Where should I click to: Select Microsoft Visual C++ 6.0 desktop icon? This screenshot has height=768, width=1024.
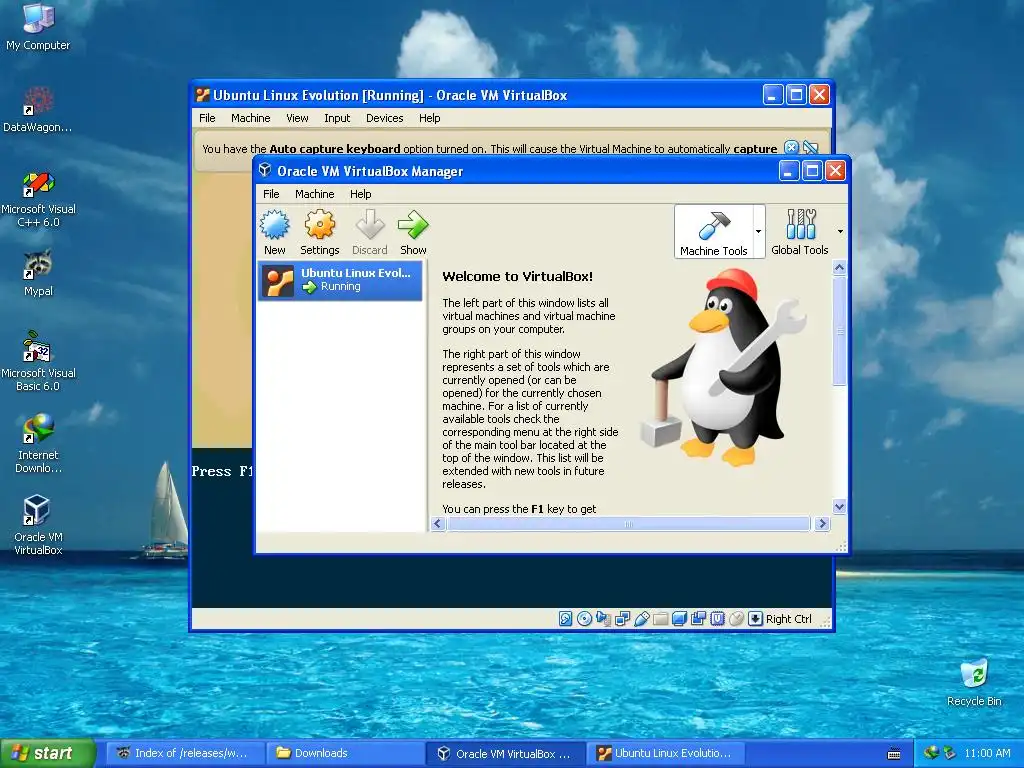click(x=38, y=199)
